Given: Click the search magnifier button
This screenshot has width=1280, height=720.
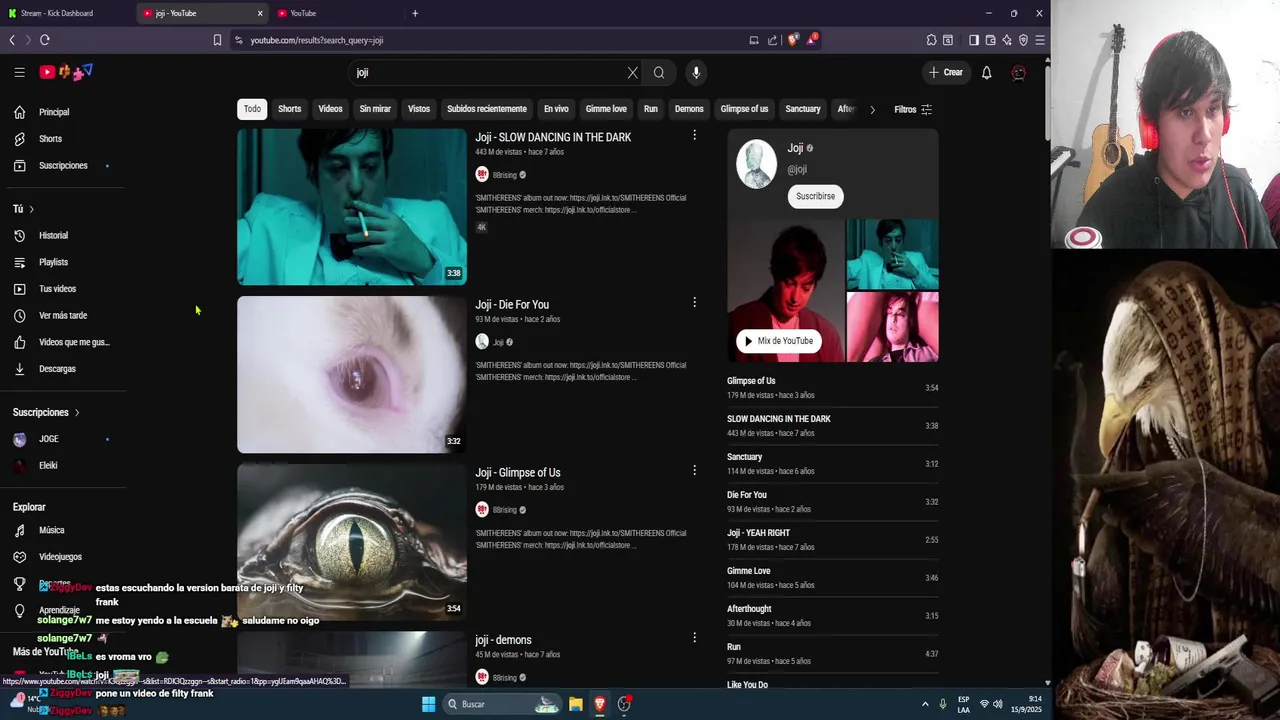Looking at the screenshot, I should click(x=659, y=72).
